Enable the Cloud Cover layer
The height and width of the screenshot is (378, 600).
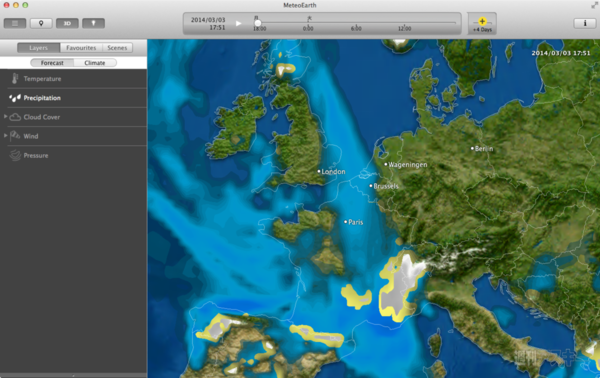click(x=42, y=117)
